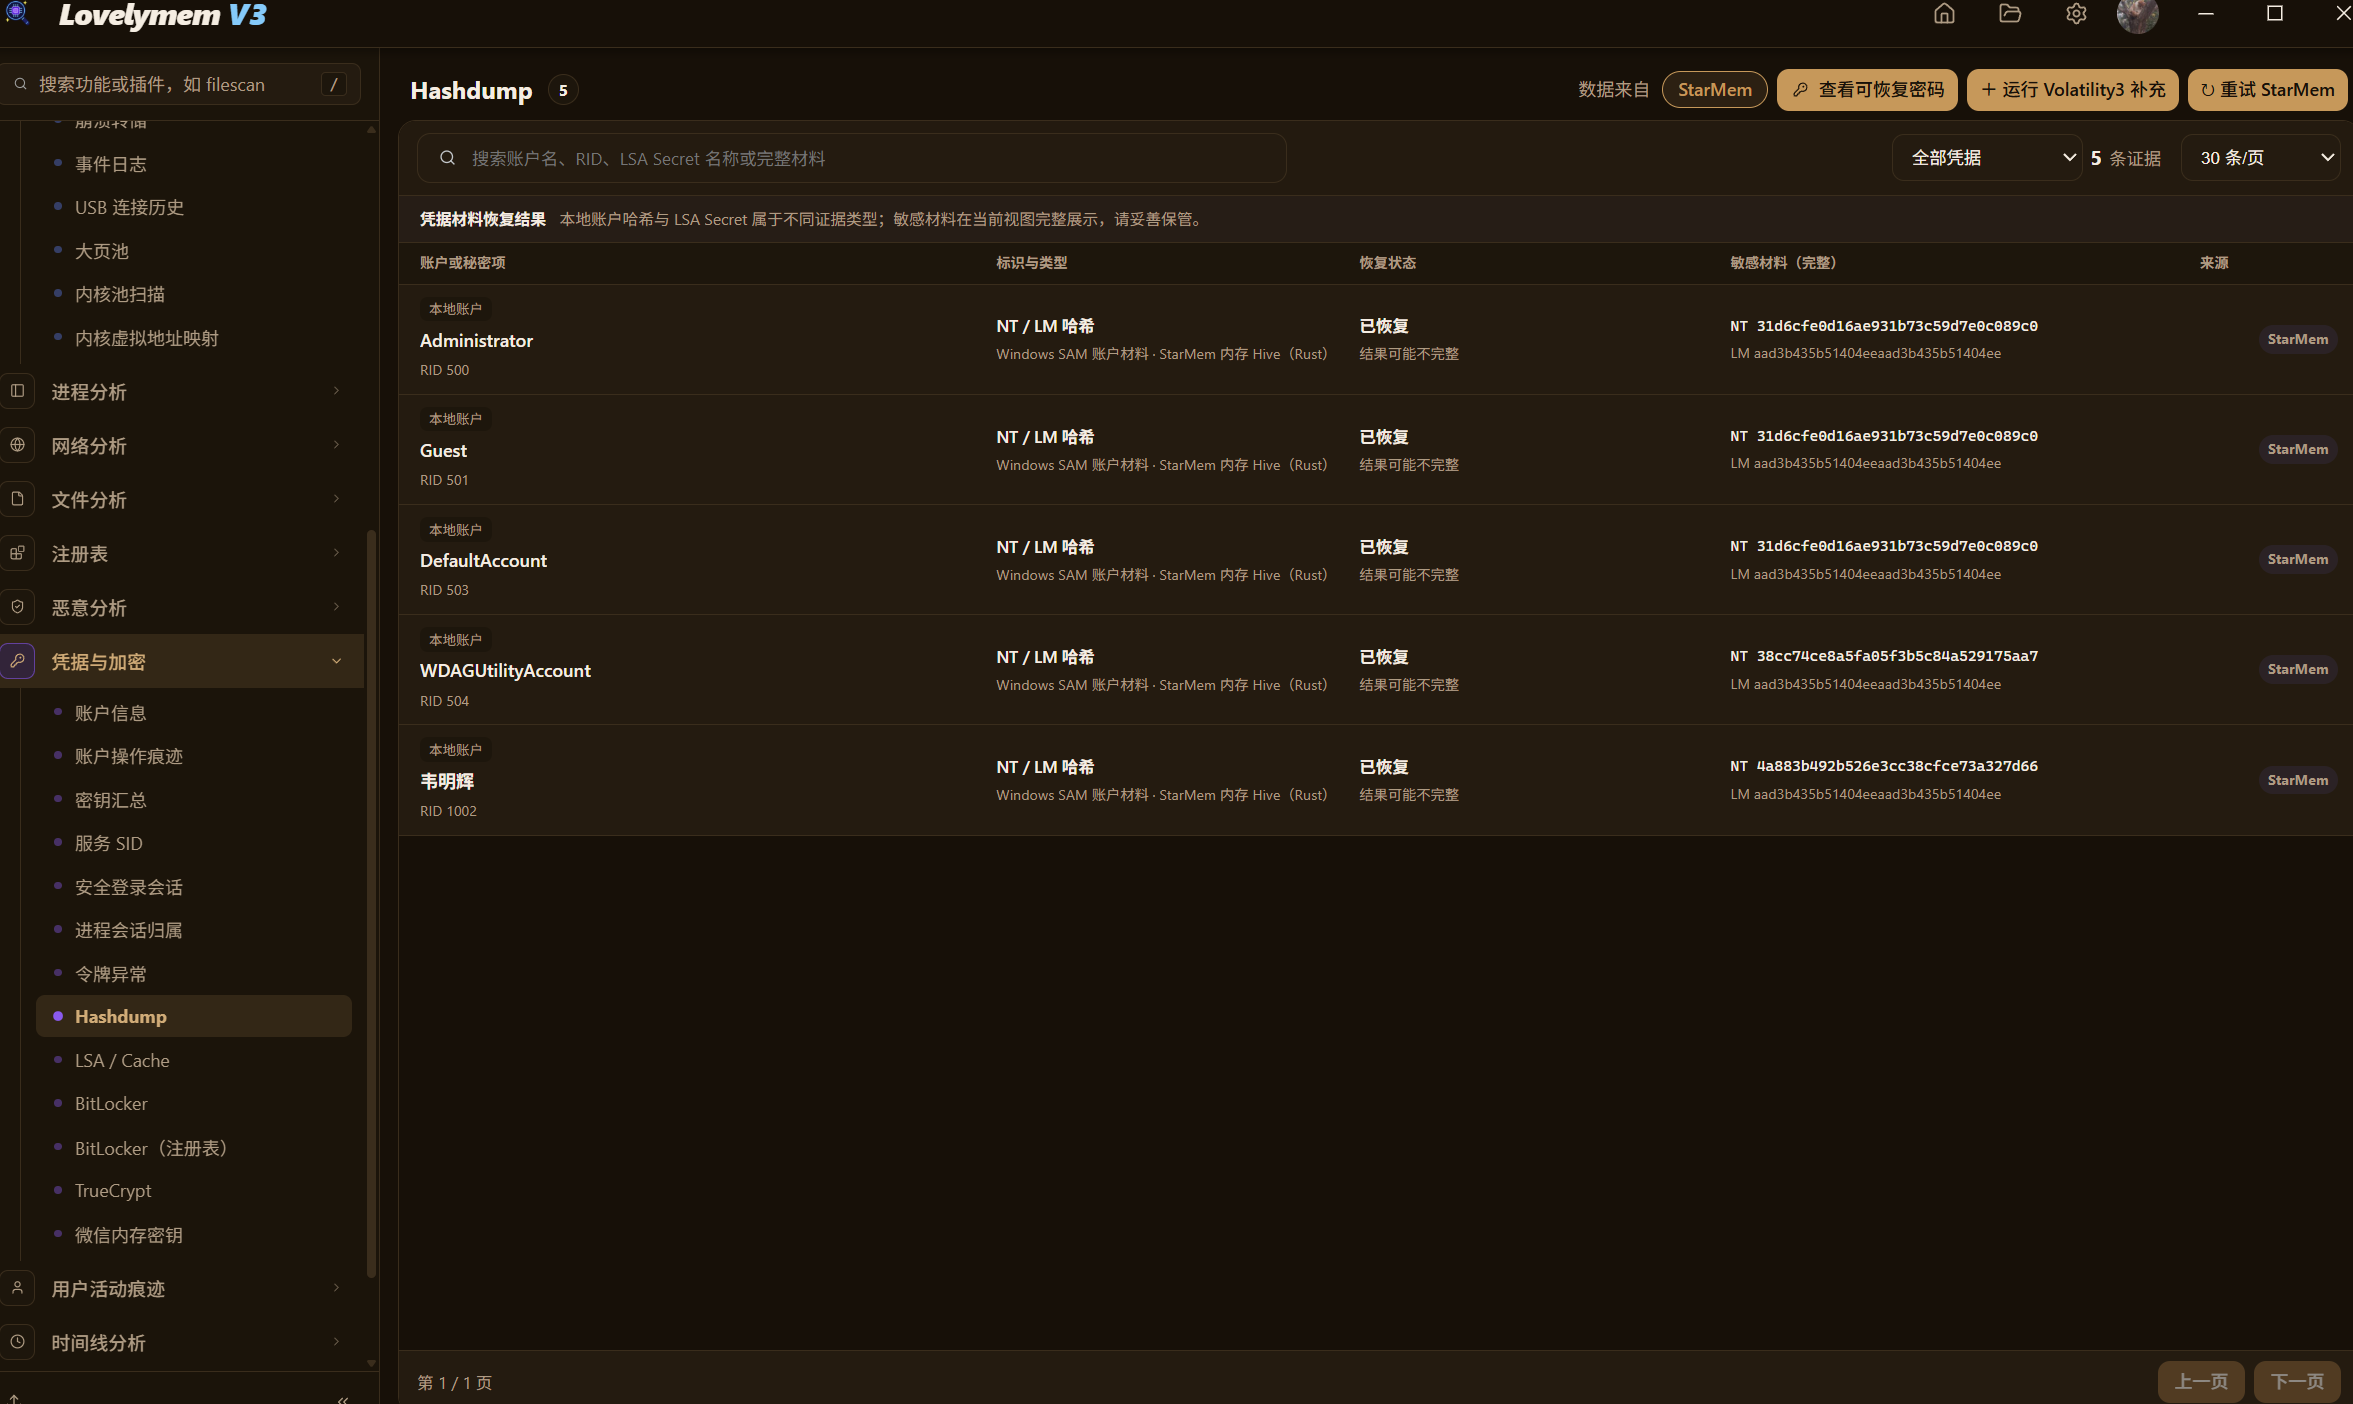The image size is (2353, 1404).
Task: Click the Lovelymem app logo icon
Action: point(17,13)
